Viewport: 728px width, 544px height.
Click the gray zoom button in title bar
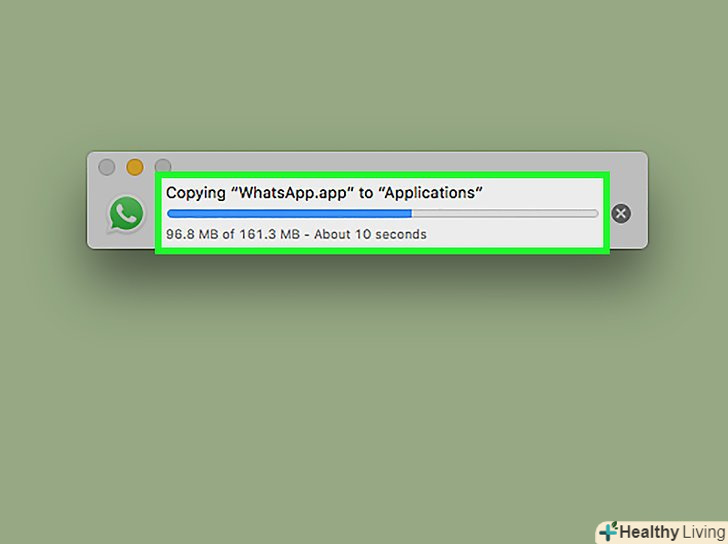pyautogui.click(x=163, y=165)
